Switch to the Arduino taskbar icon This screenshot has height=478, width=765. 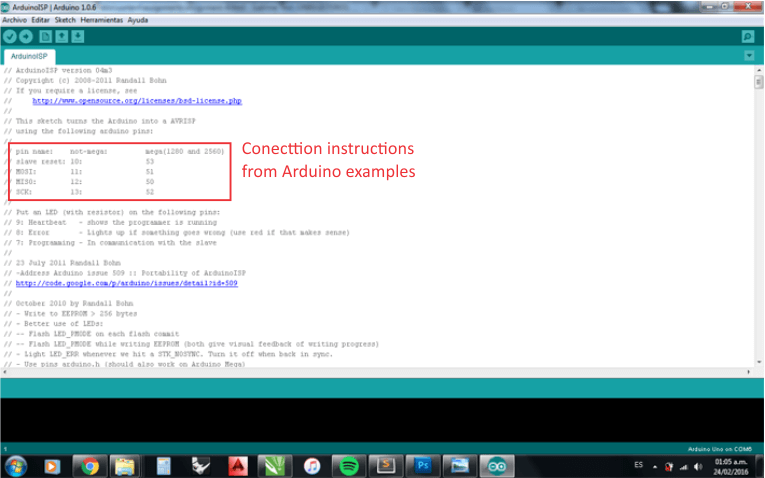[x=497, y=467]
